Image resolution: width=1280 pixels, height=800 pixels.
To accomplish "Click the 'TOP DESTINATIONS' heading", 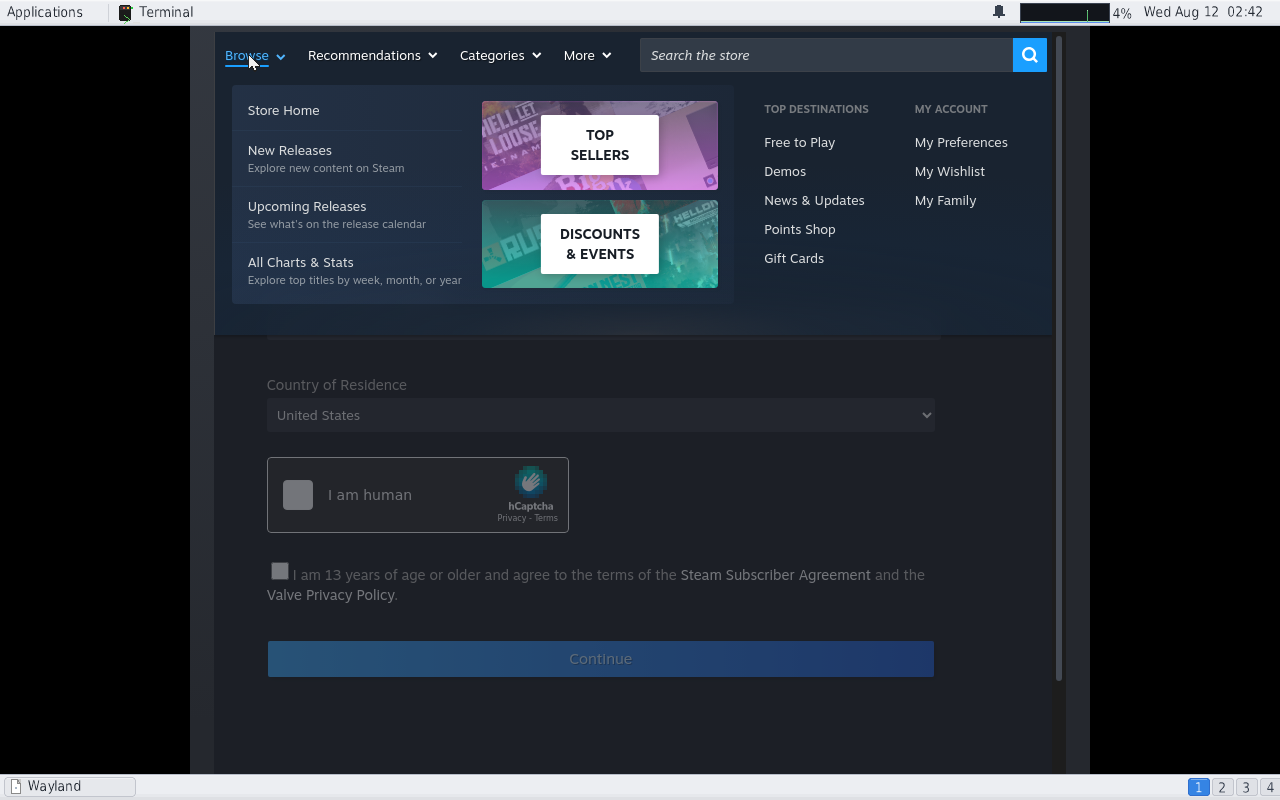I will tap(816, 109).
